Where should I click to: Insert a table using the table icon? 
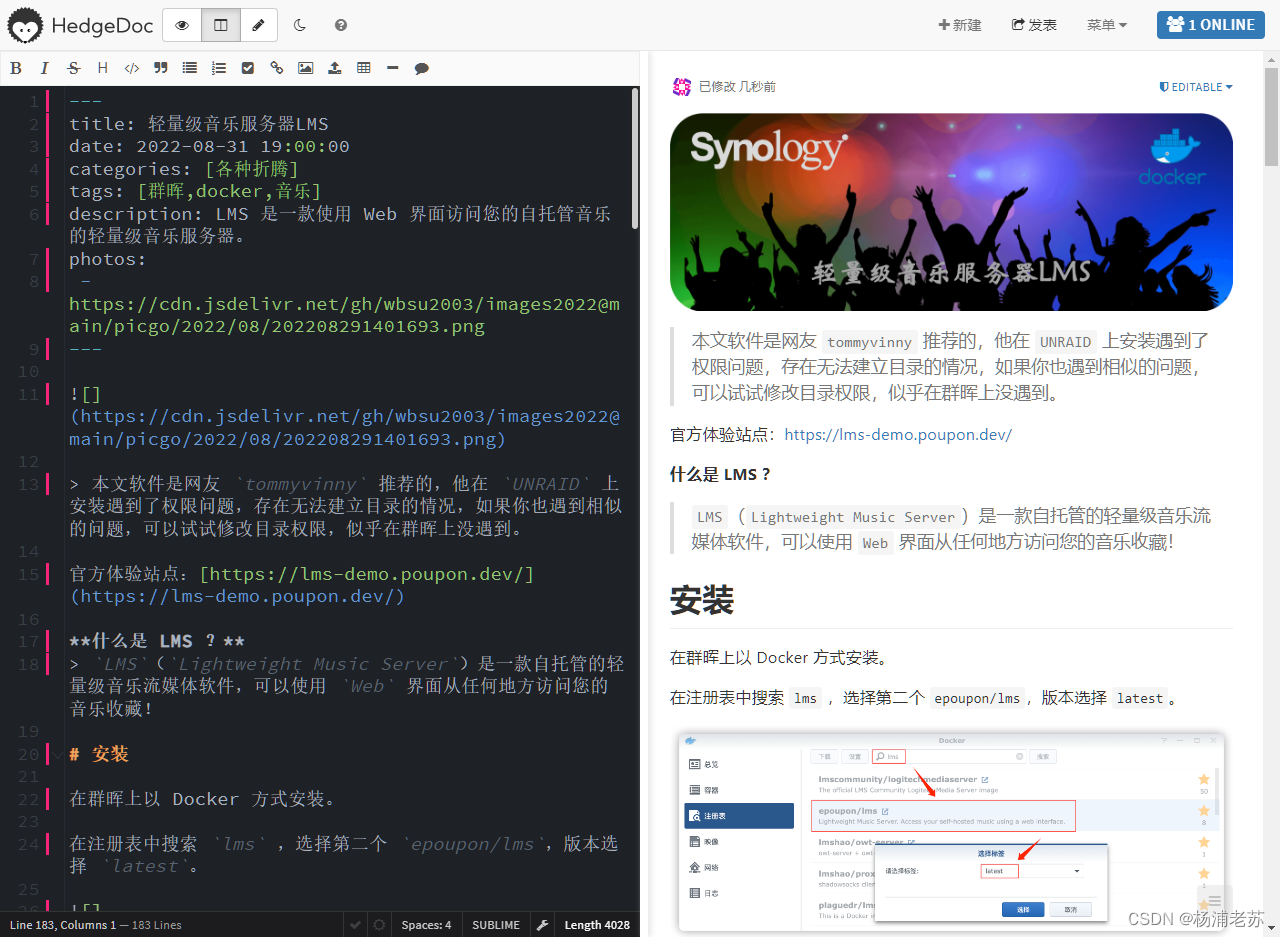pos(363,68)
